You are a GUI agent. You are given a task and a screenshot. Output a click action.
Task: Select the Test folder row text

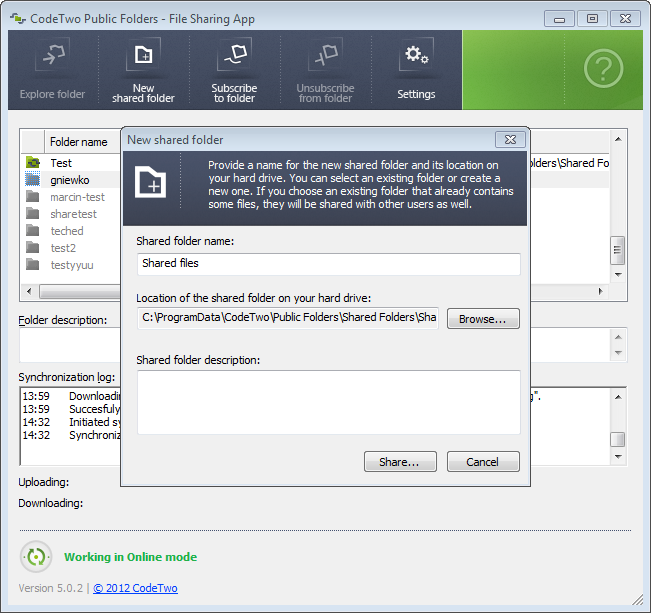tap(61, 163)
